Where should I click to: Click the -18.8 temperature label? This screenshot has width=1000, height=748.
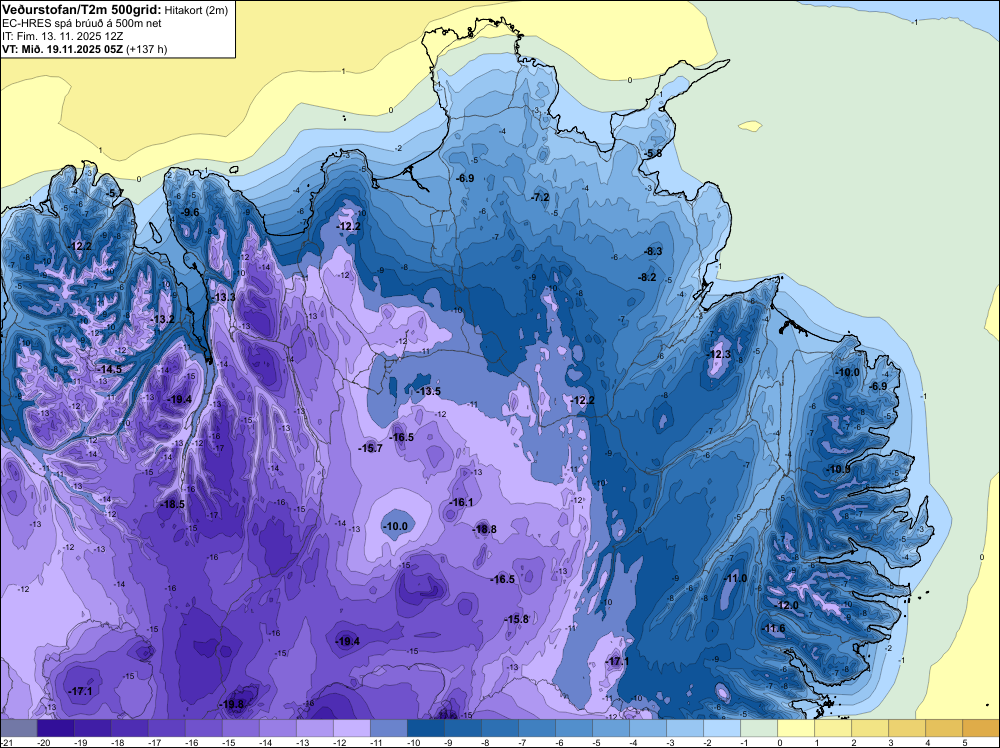pyautogui.click(x=485, y=529)
